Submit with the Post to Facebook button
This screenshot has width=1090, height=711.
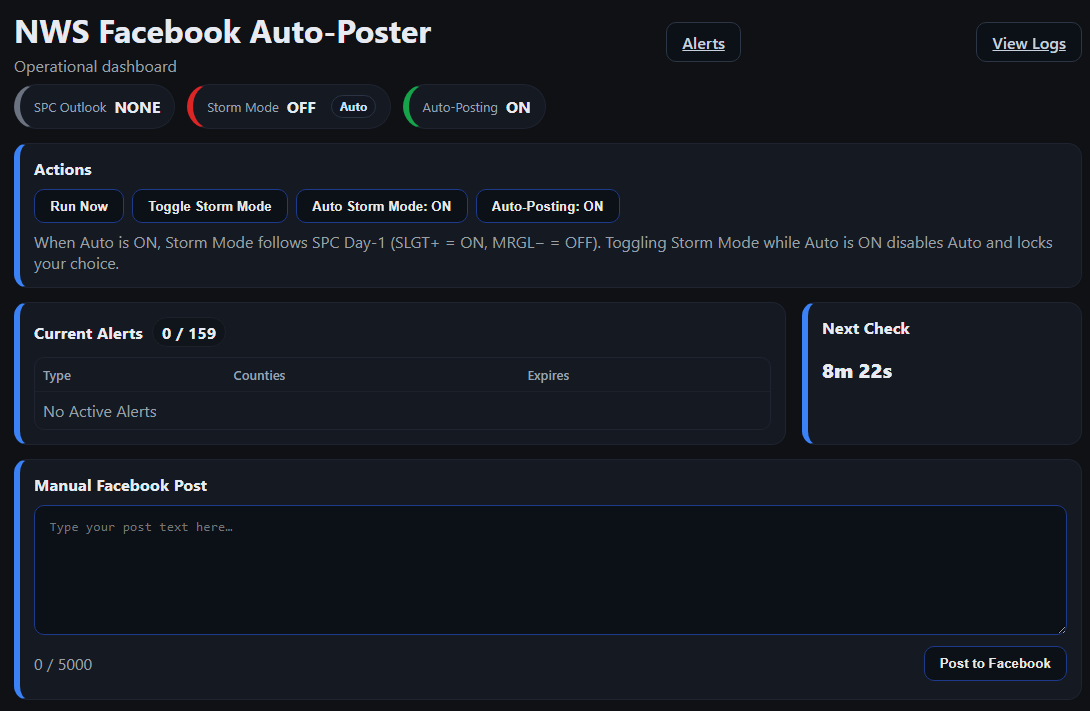[994, 664]
